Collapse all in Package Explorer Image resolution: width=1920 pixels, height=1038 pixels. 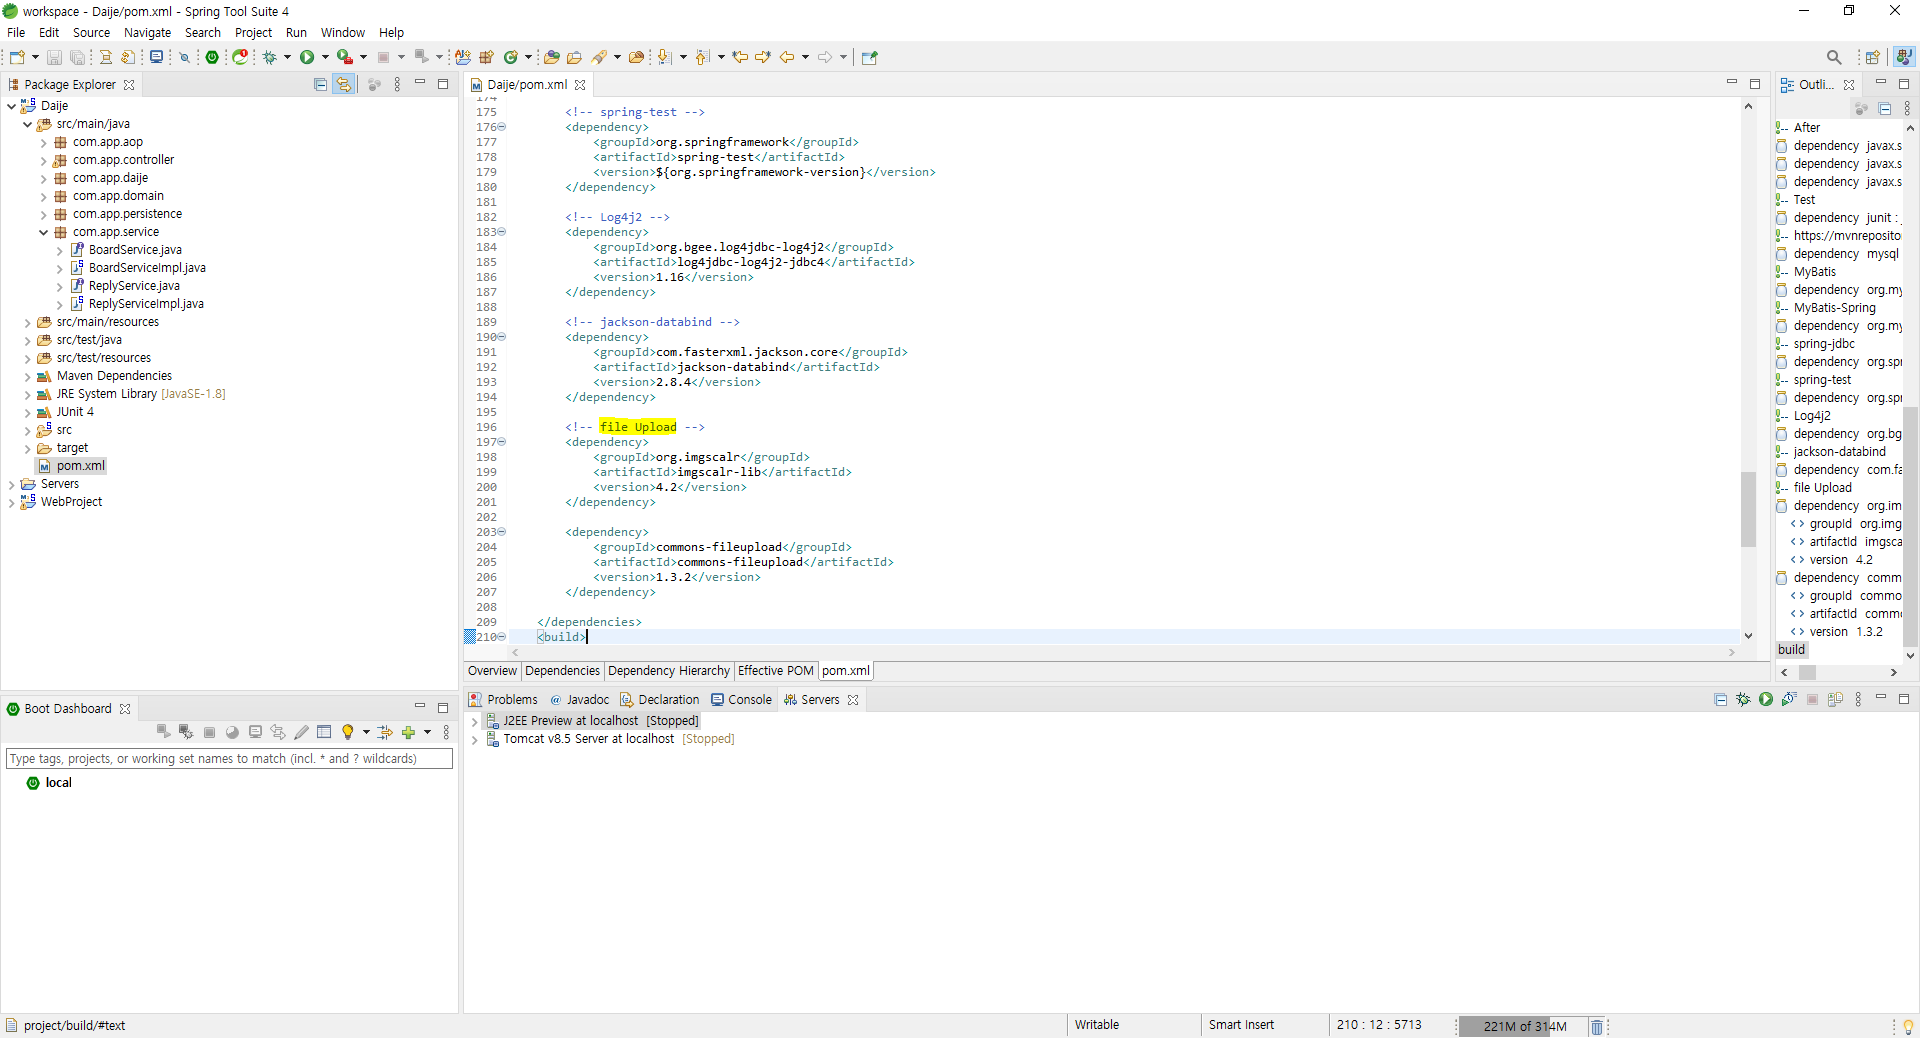click(x=320, y=85)
